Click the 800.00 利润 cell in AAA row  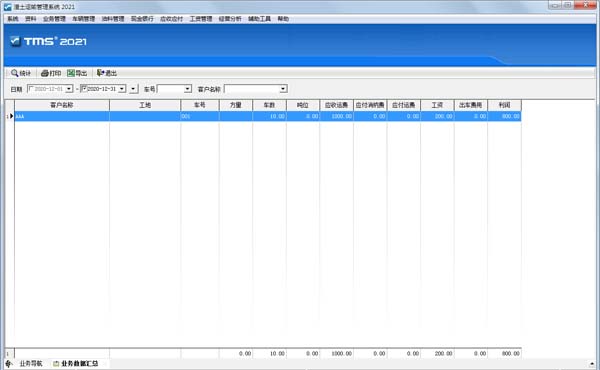pyautogui.click(x=504, y=116)
